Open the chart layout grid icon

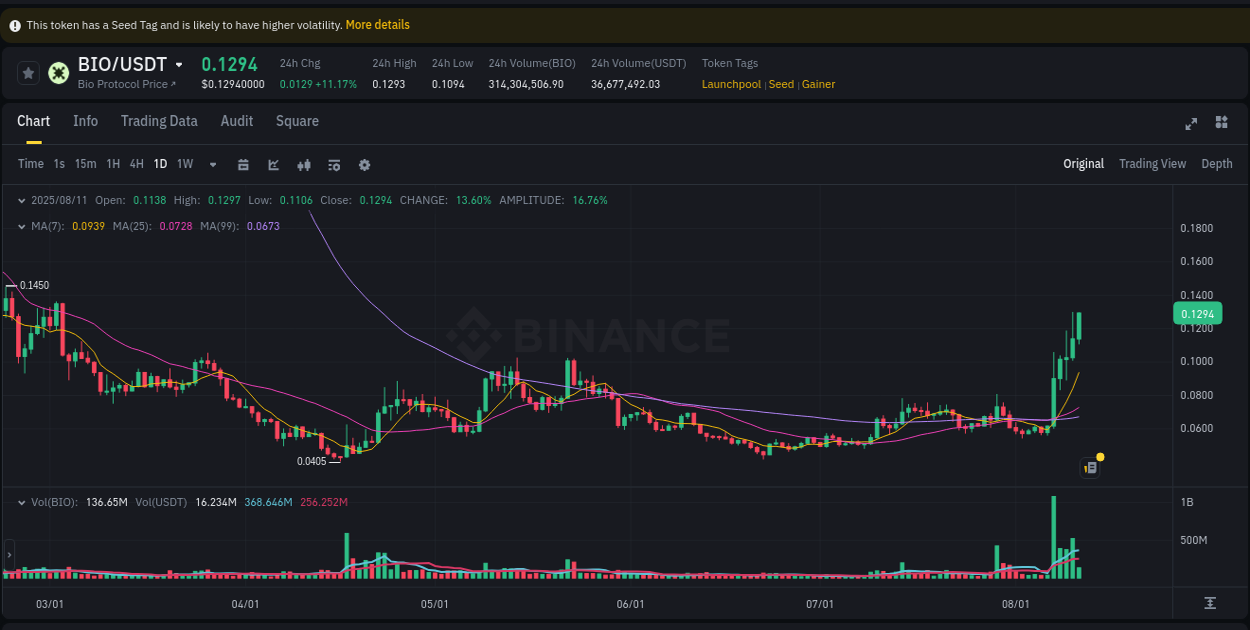[x=1221, y=122]
